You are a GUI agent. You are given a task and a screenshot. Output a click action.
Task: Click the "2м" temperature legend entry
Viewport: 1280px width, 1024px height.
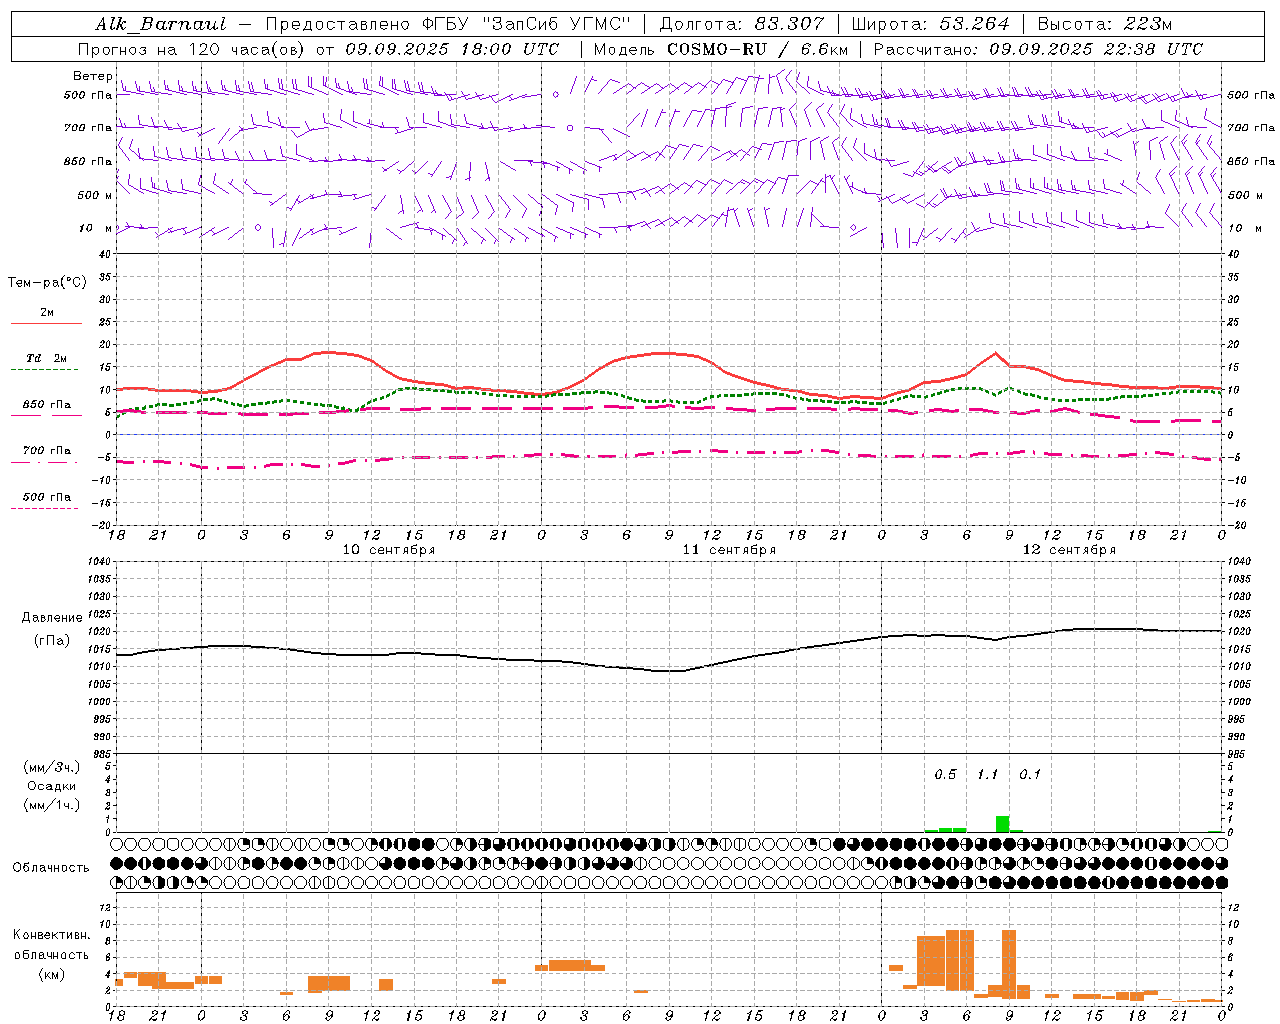click(47, 313)
